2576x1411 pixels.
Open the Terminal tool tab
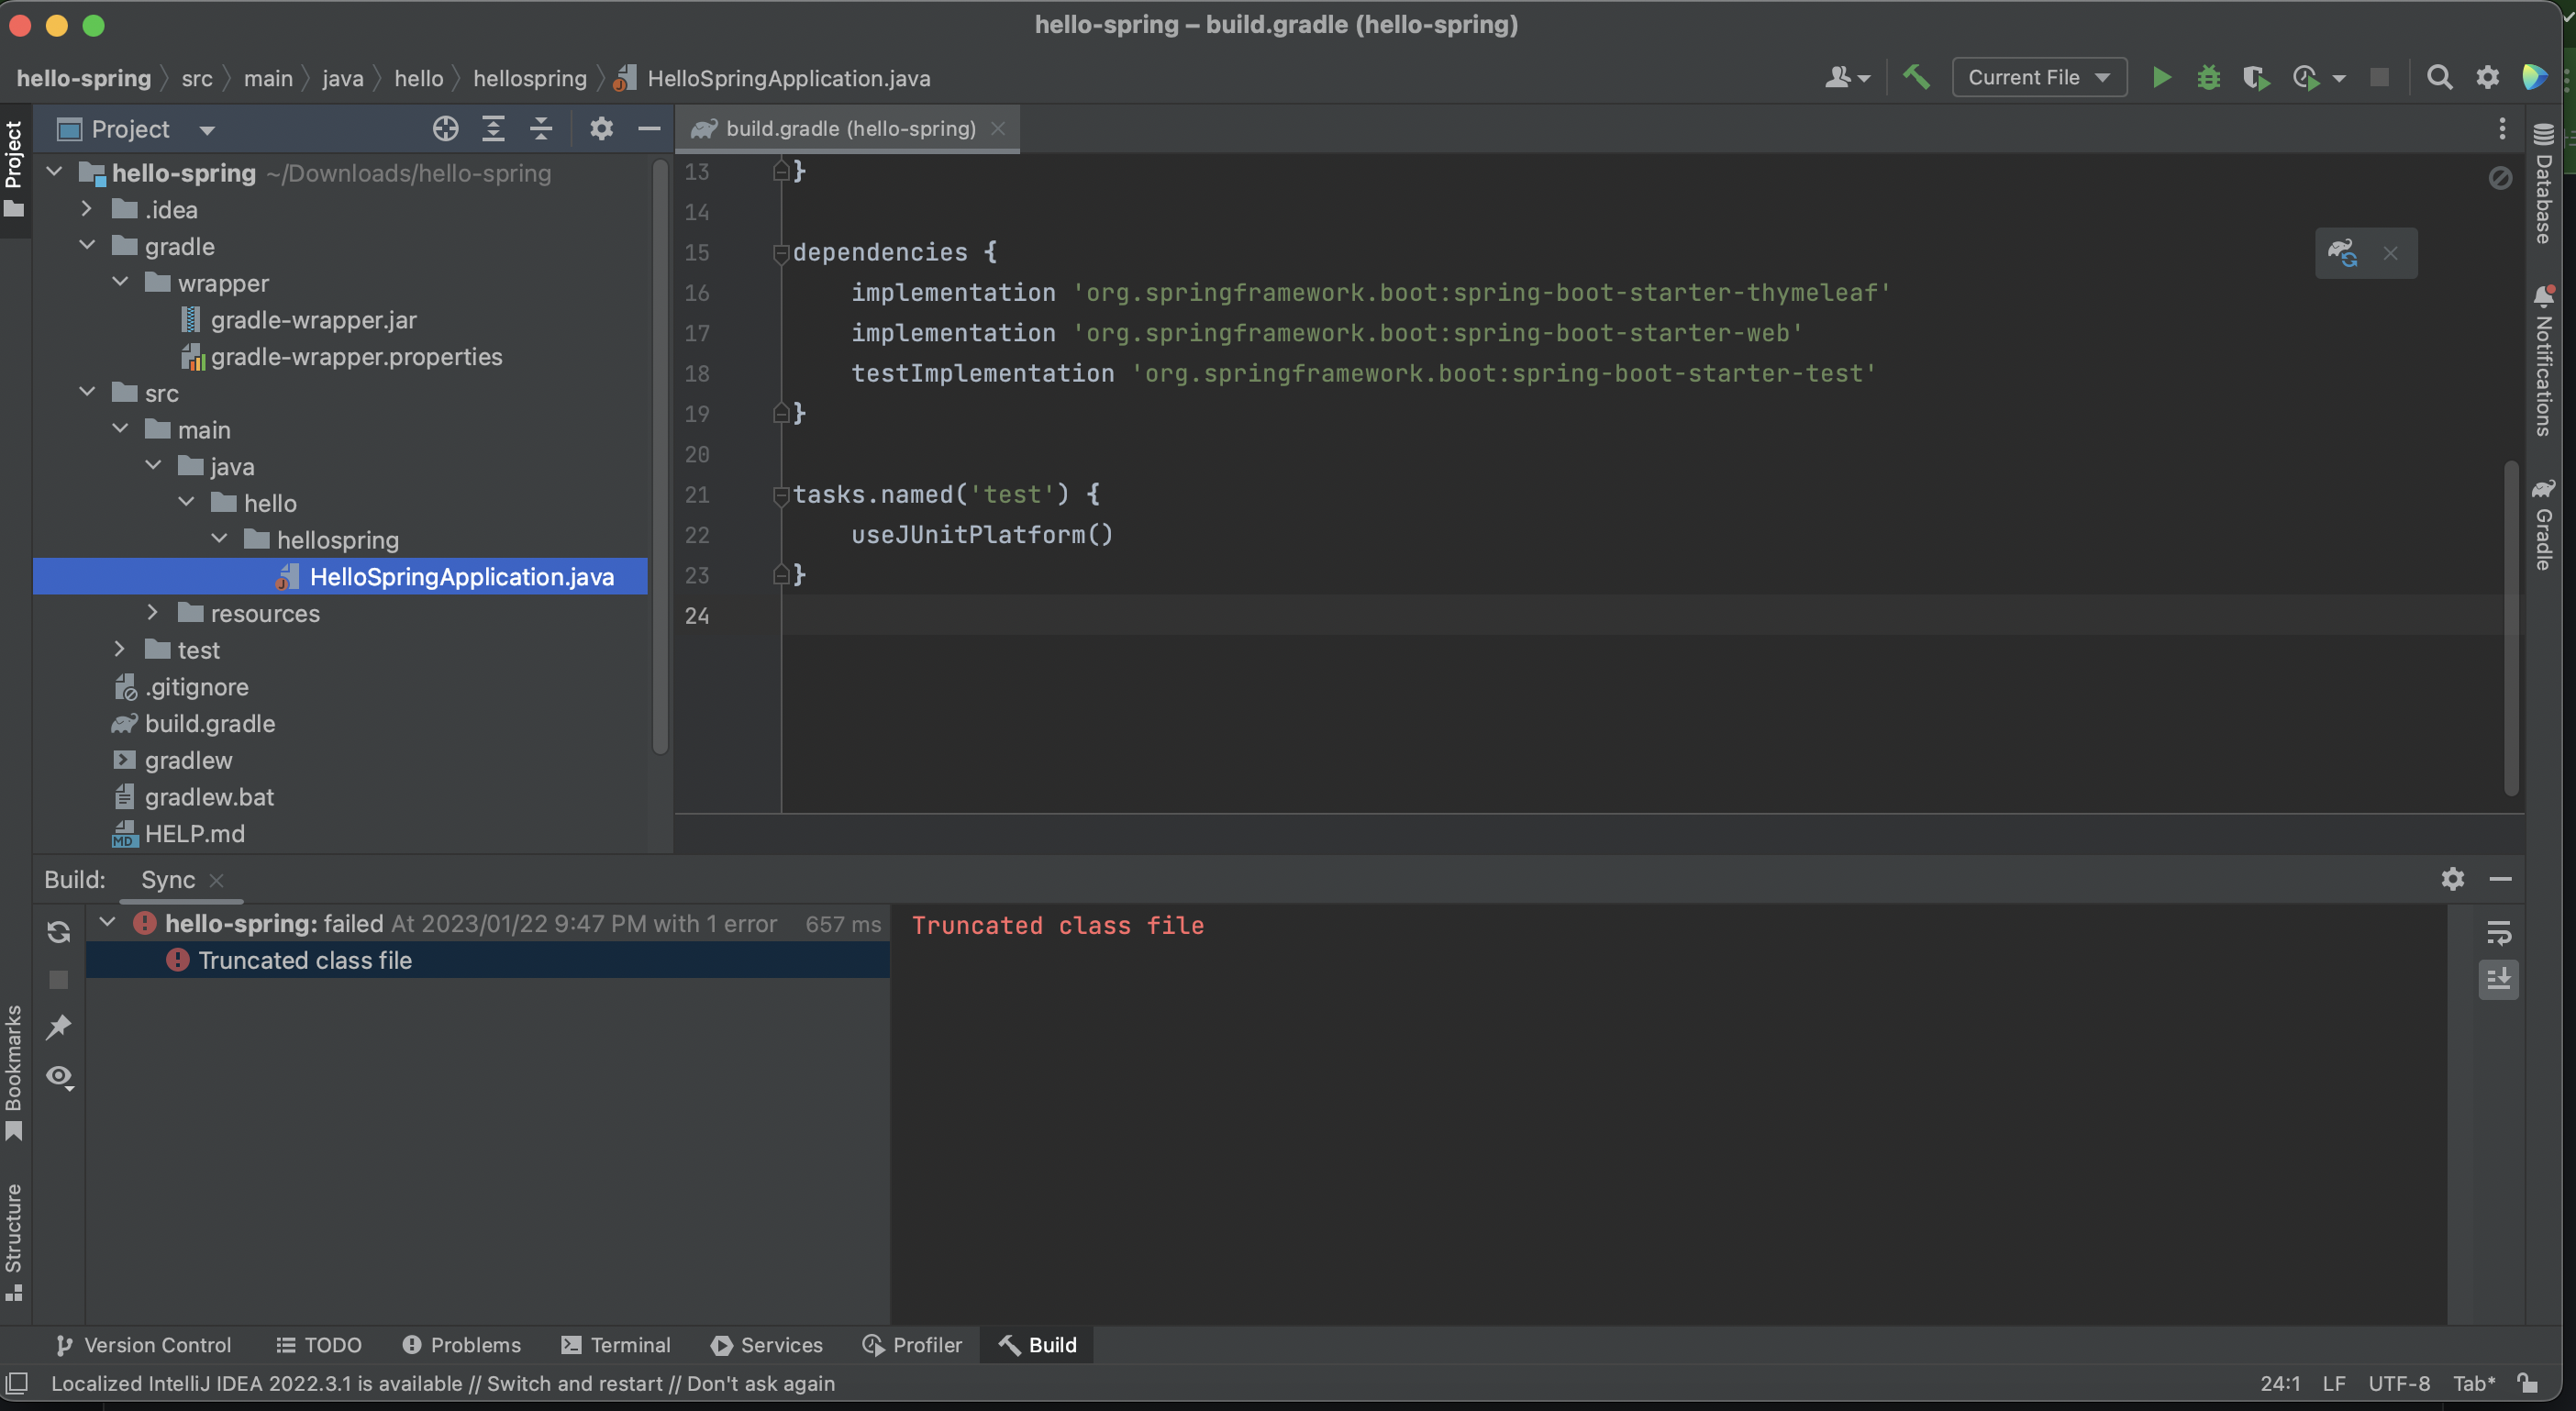click(616, 1345)
